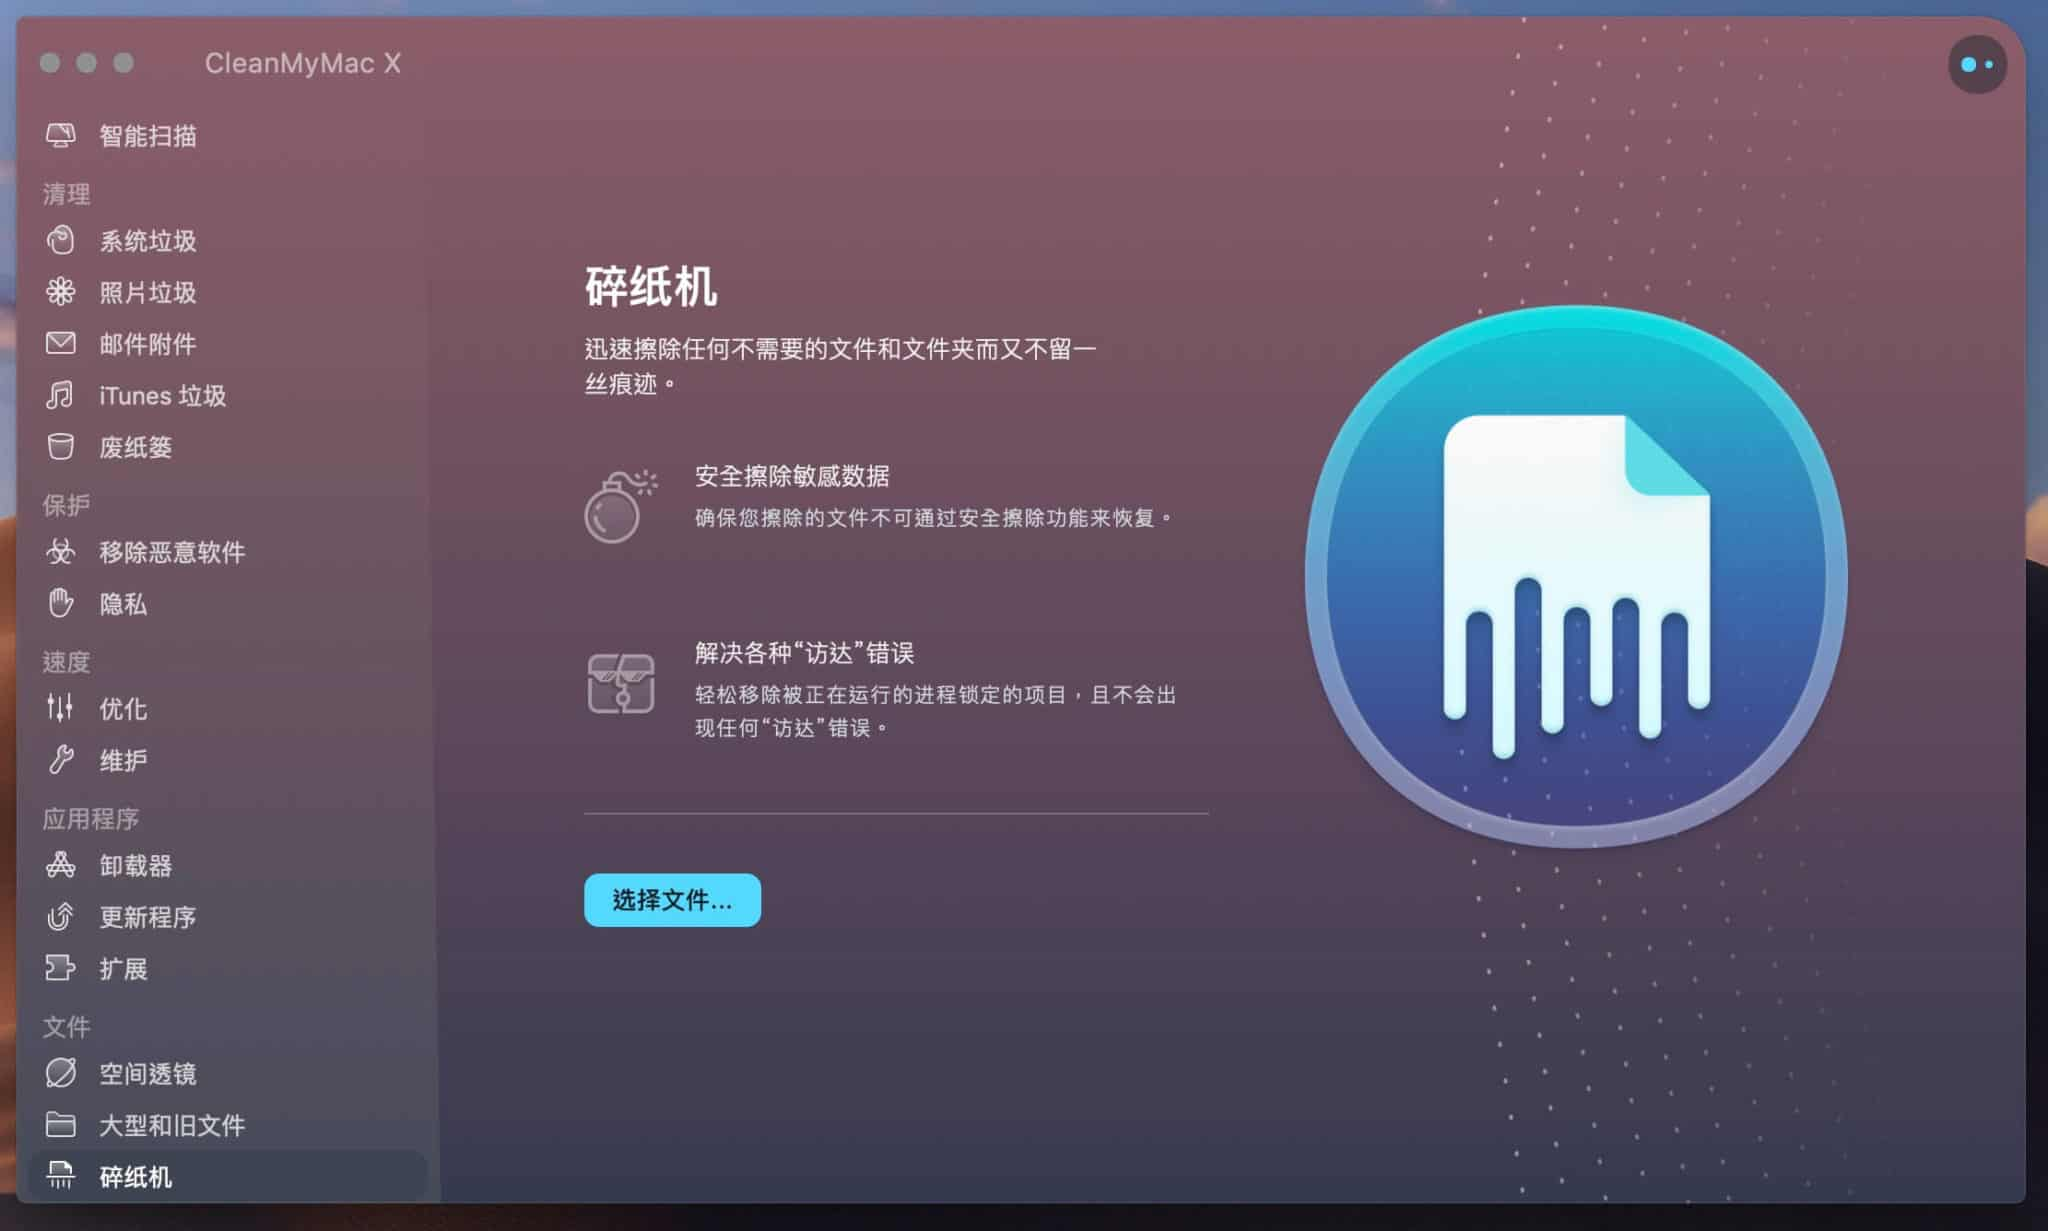
Task: Select 扩展 label in the sidebar
Action: 123,969
